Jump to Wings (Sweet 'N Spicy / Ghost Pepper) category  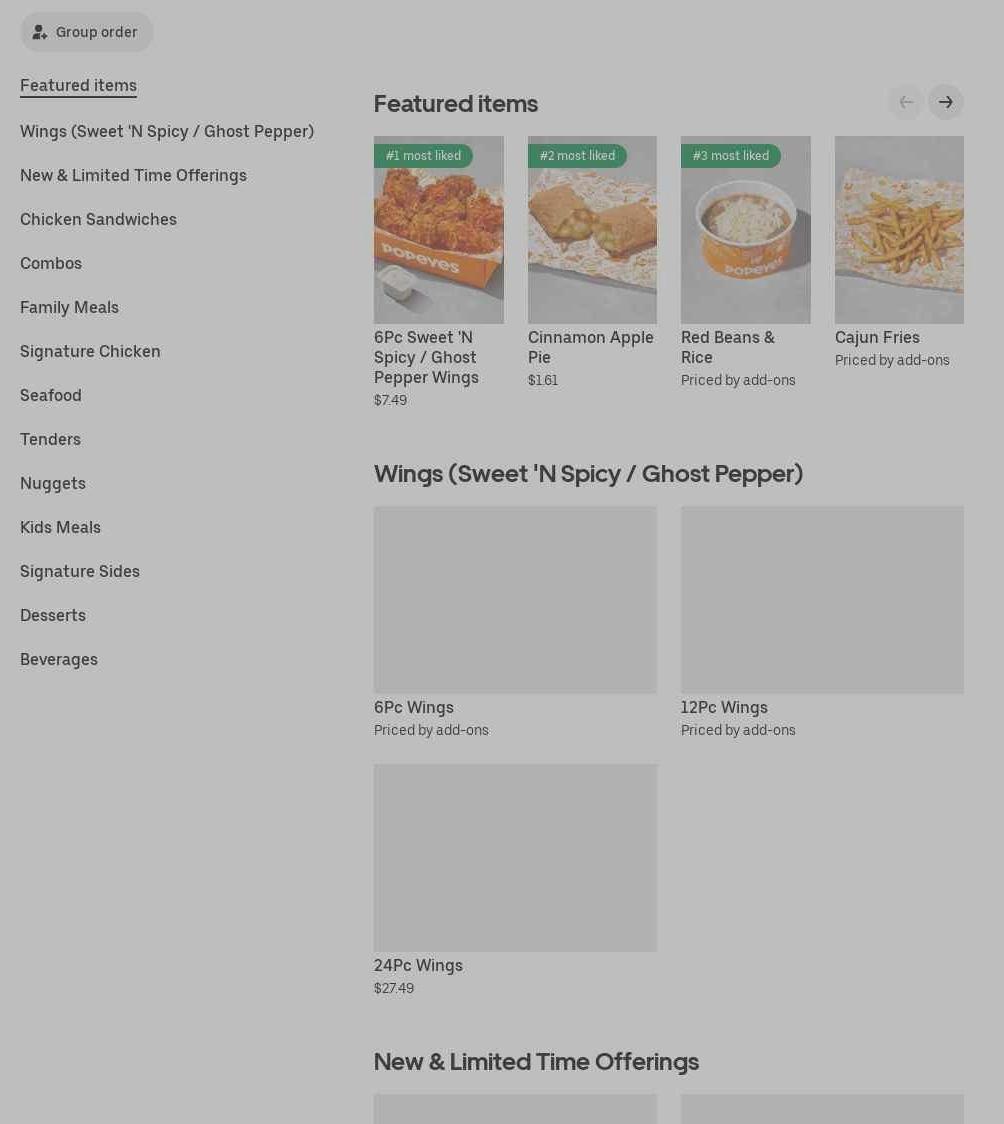[167, 131]
